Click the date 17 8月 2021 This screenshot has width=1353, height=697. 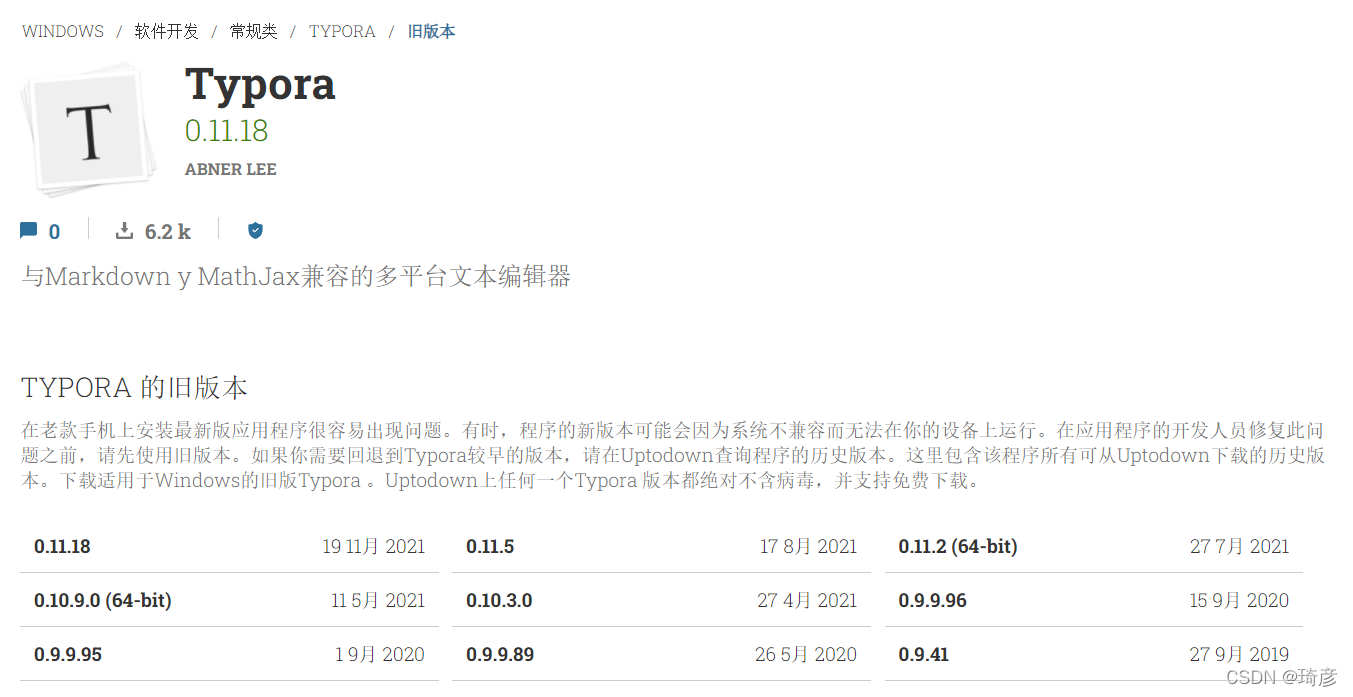point(808,546)
